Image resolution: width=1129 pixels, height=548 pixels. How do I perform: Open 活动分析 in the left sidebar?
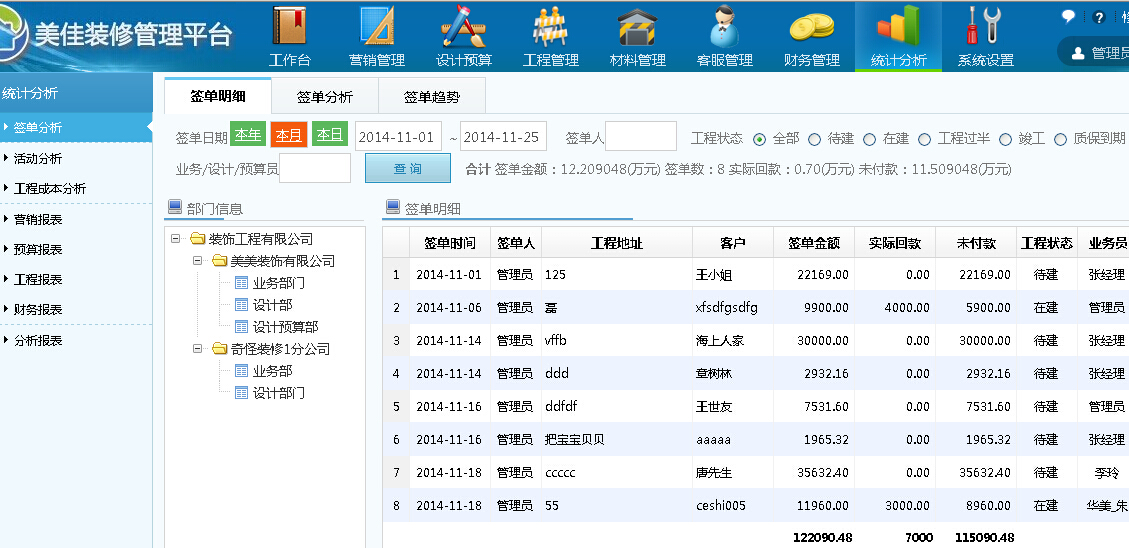click(x=38, y=158)
